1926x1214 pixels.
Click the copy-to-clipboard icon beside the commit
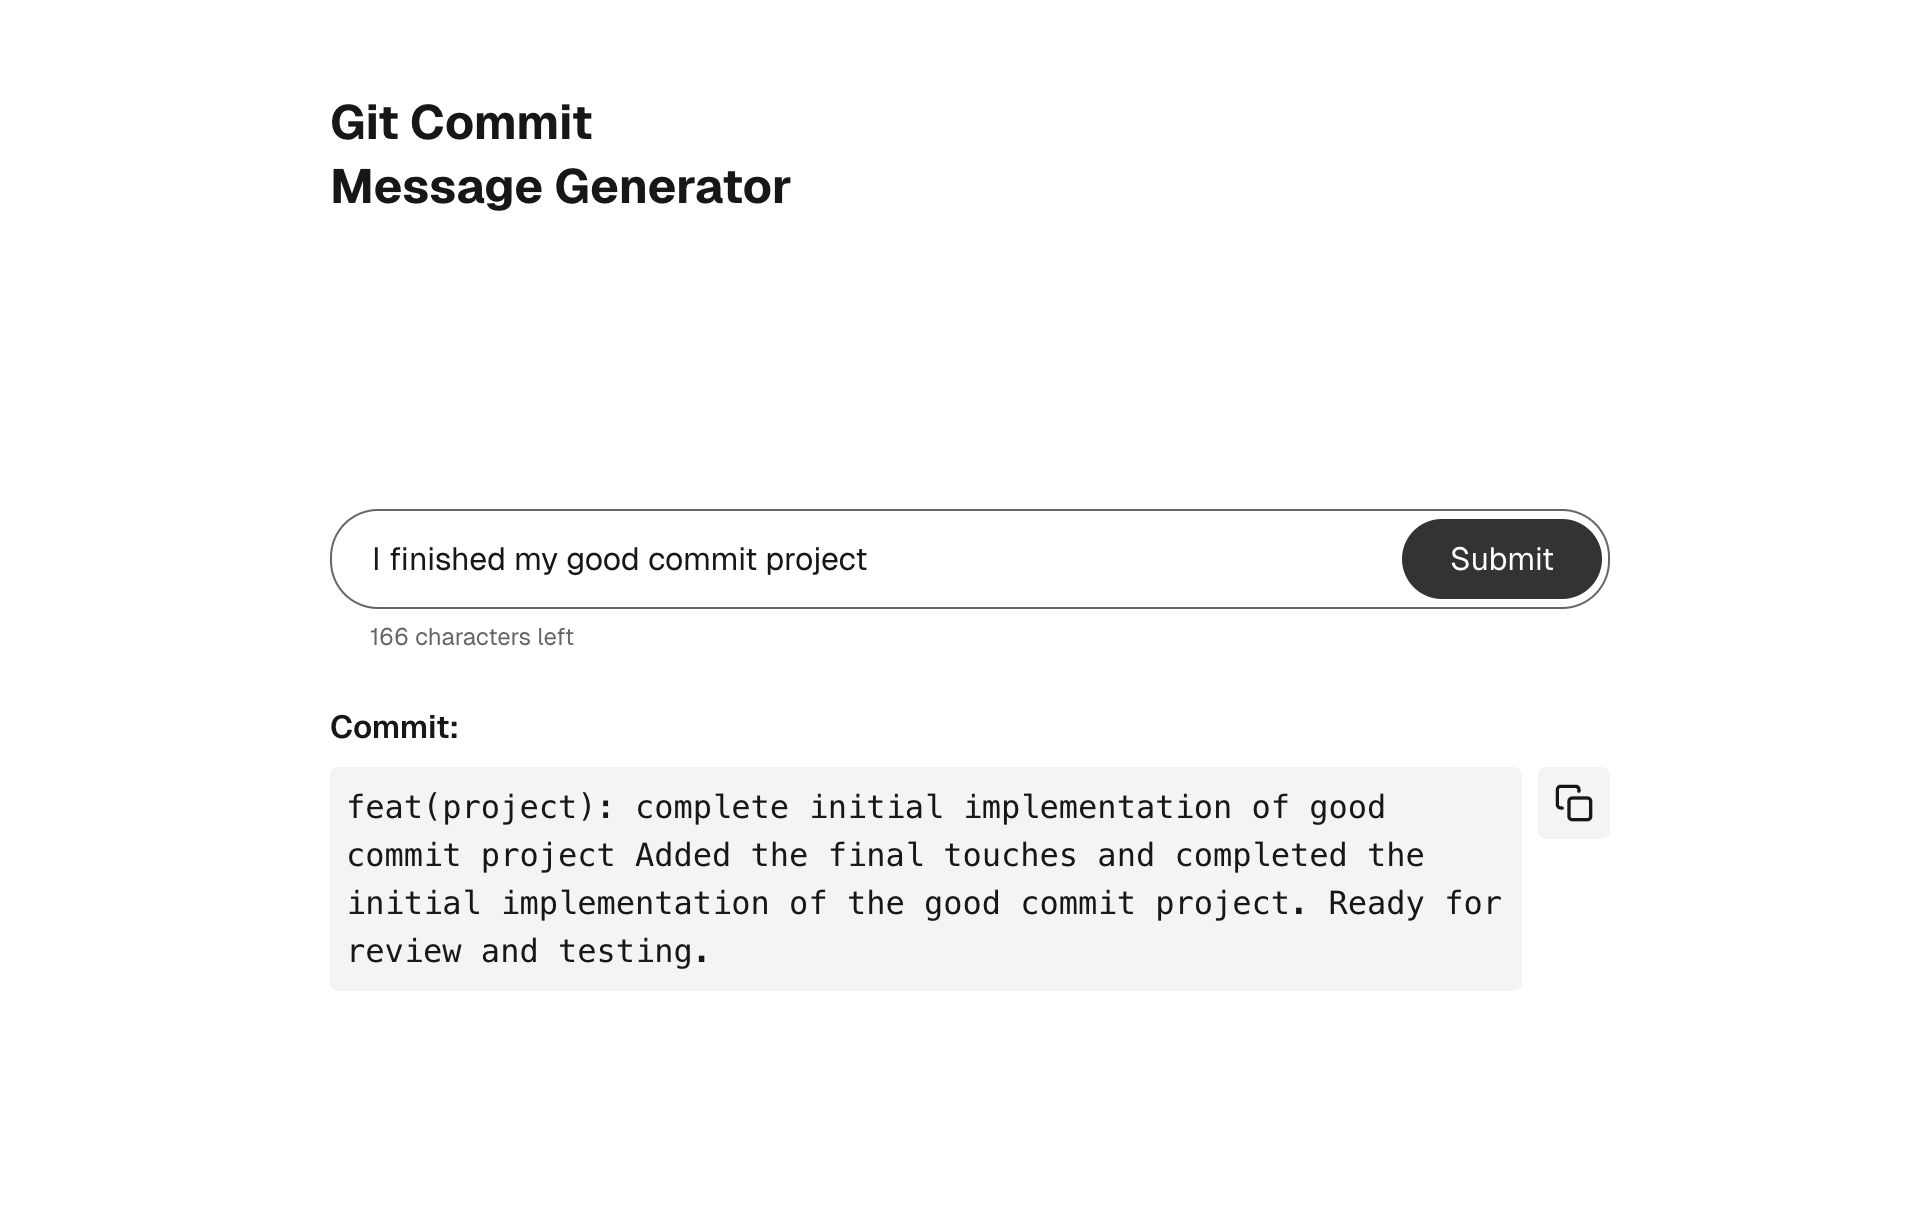(x=1572, y=803)
